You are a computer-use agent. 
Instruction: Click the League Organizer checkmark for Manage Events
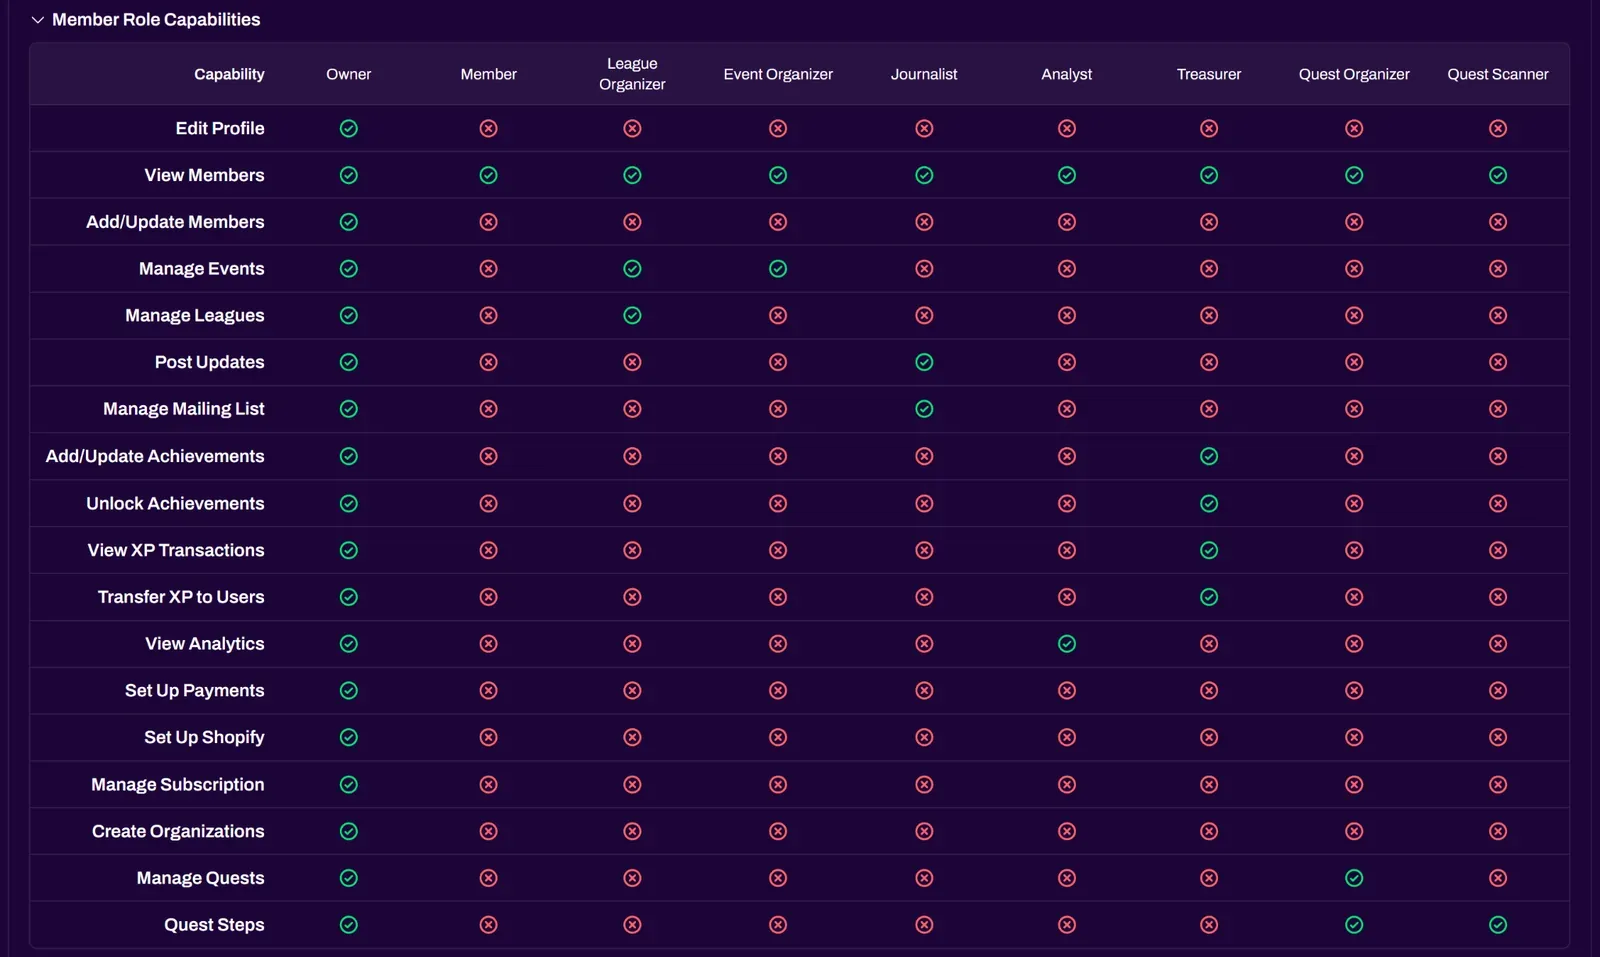coord(632,269)
